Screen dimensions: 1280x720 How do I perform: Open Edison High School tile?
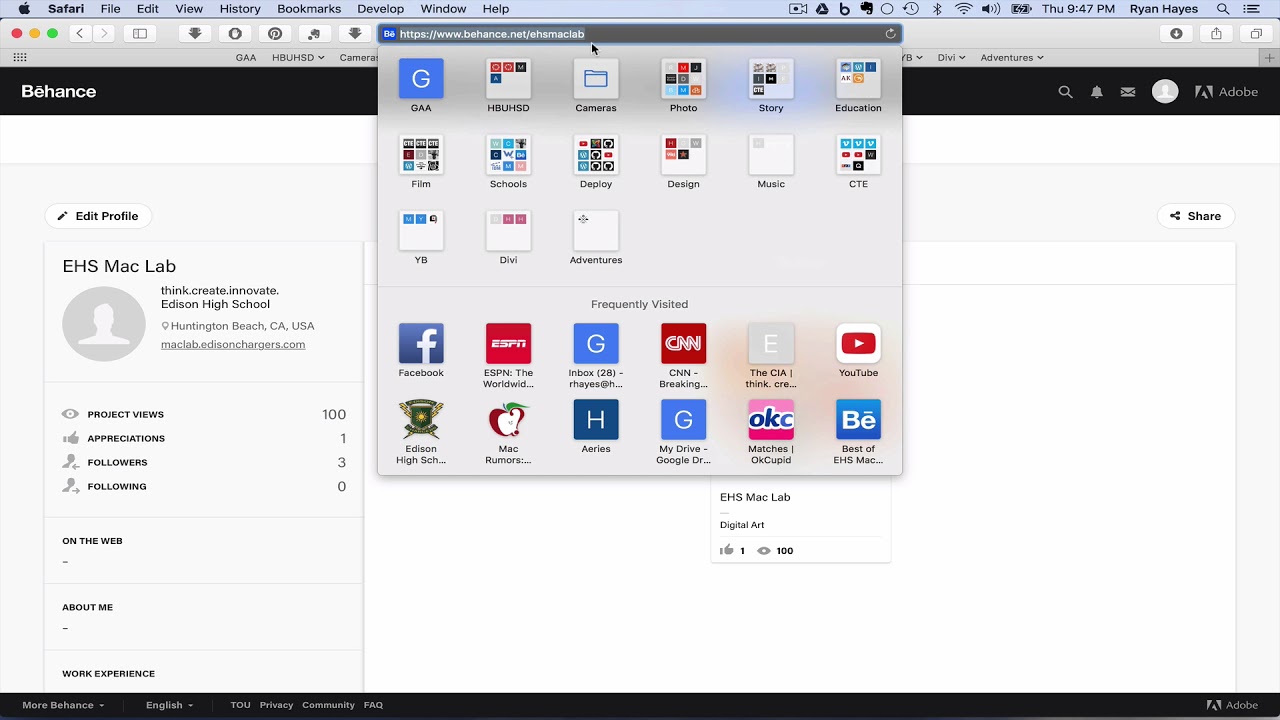click(x=421, y=420)
